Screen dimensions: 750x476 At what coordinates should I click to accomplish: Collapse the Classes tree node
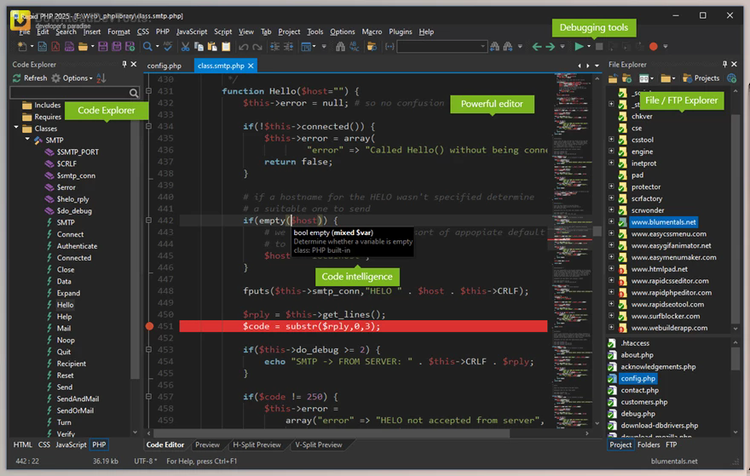[x=16, y=128]
